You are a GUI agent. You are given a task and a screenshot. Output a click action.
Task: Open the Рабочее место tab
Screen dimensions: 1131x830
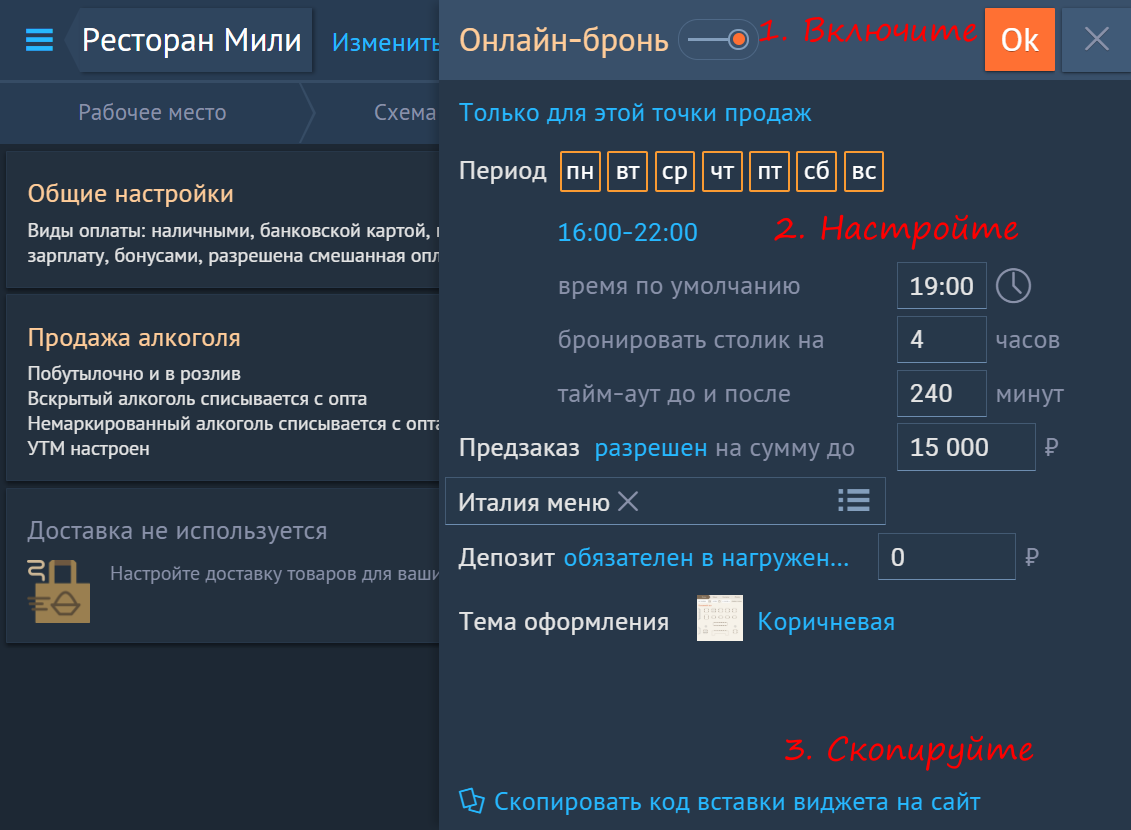(152, 113)
